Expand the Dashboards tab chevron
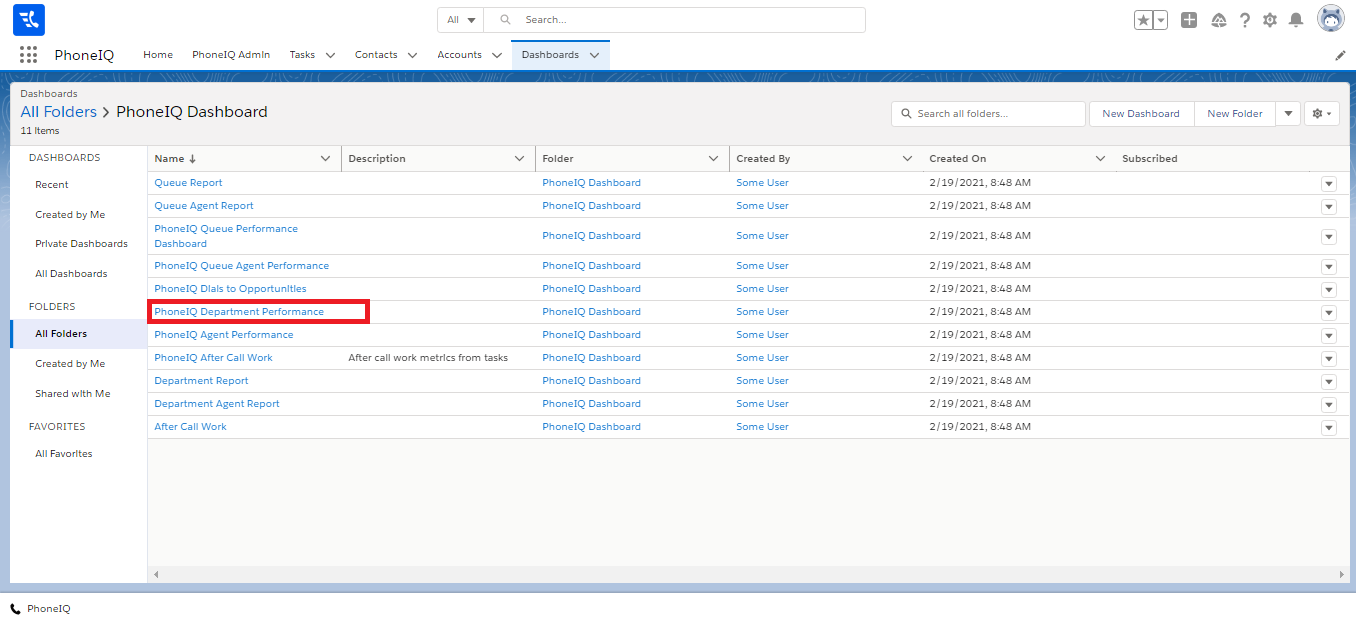 595,55
